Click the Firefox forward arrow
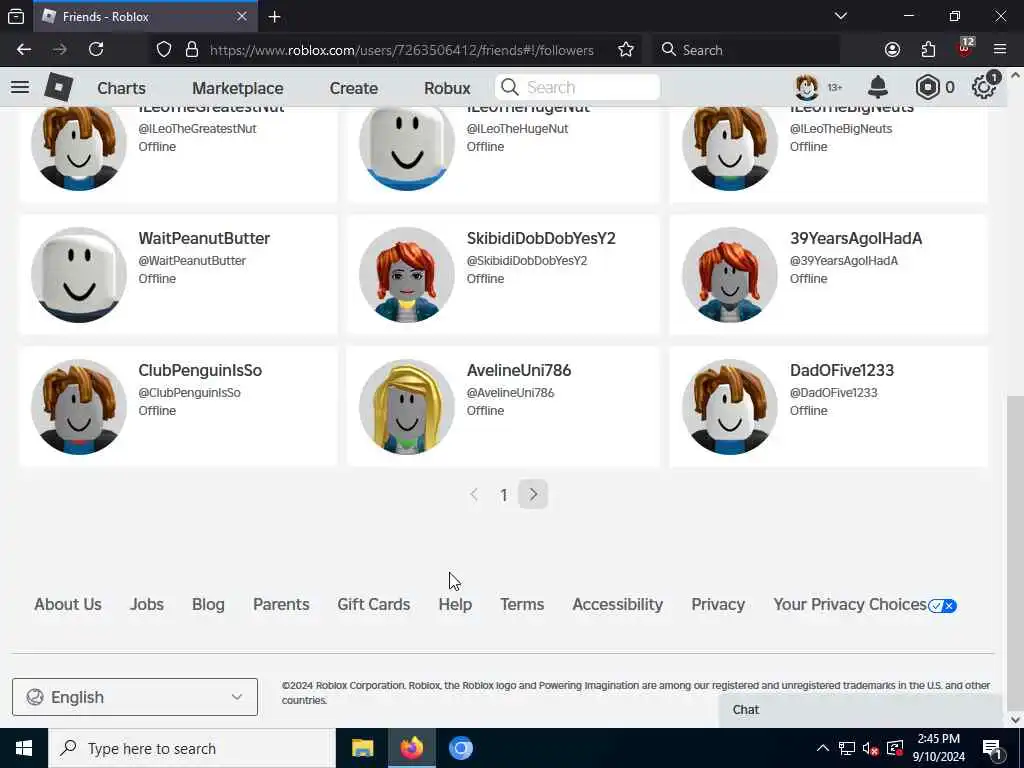 tap(60, 50)
